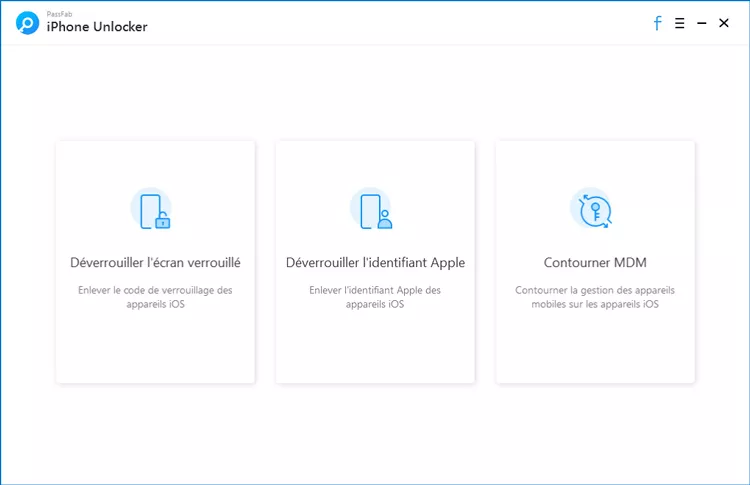Select "Déverrouiller l'écran verrouillé" title

click(155, 263)
